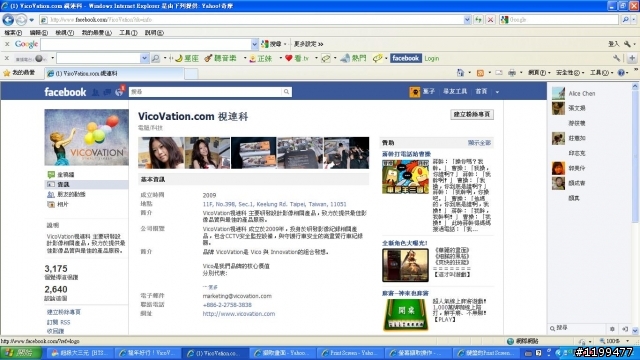Click the IE home icon in command bar
Image resolution: width=640 pixels, height=360 pixels.
[x=460, y=73]
